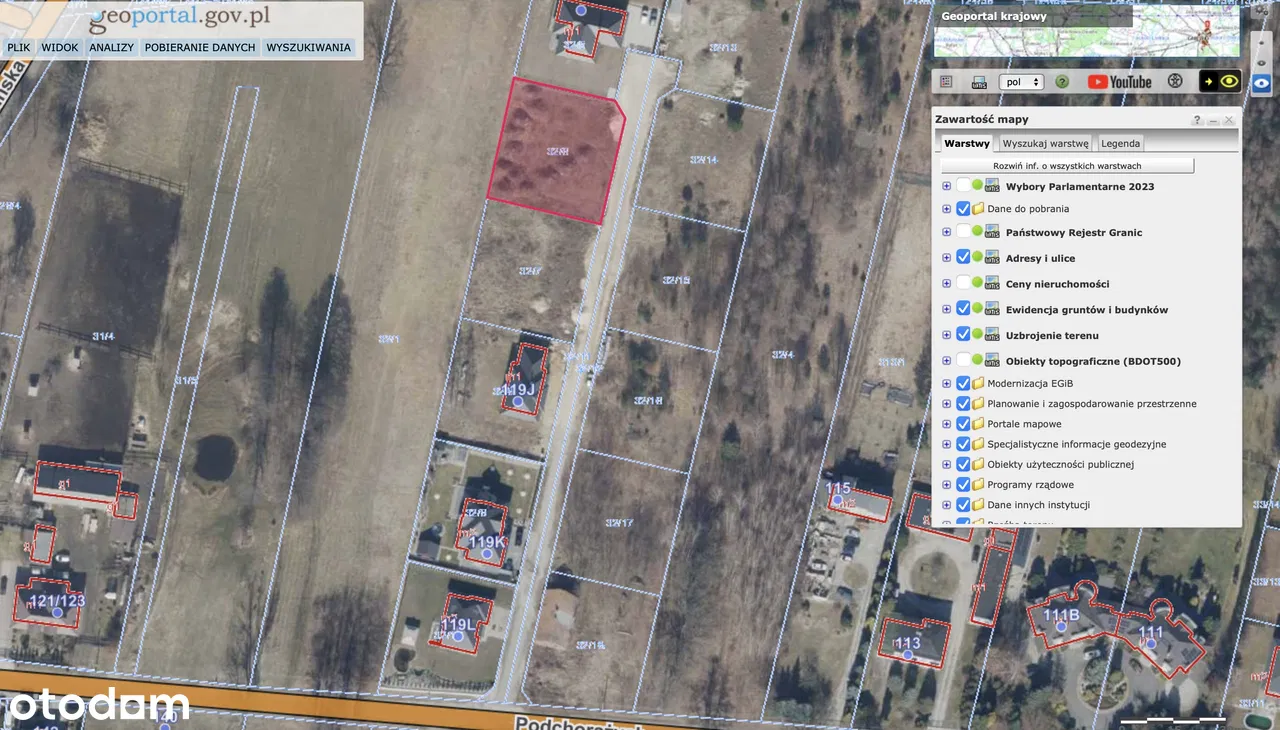Click the panel help question mark
The width and height of the screenshot is (1280, 730).
[1197, 120]
